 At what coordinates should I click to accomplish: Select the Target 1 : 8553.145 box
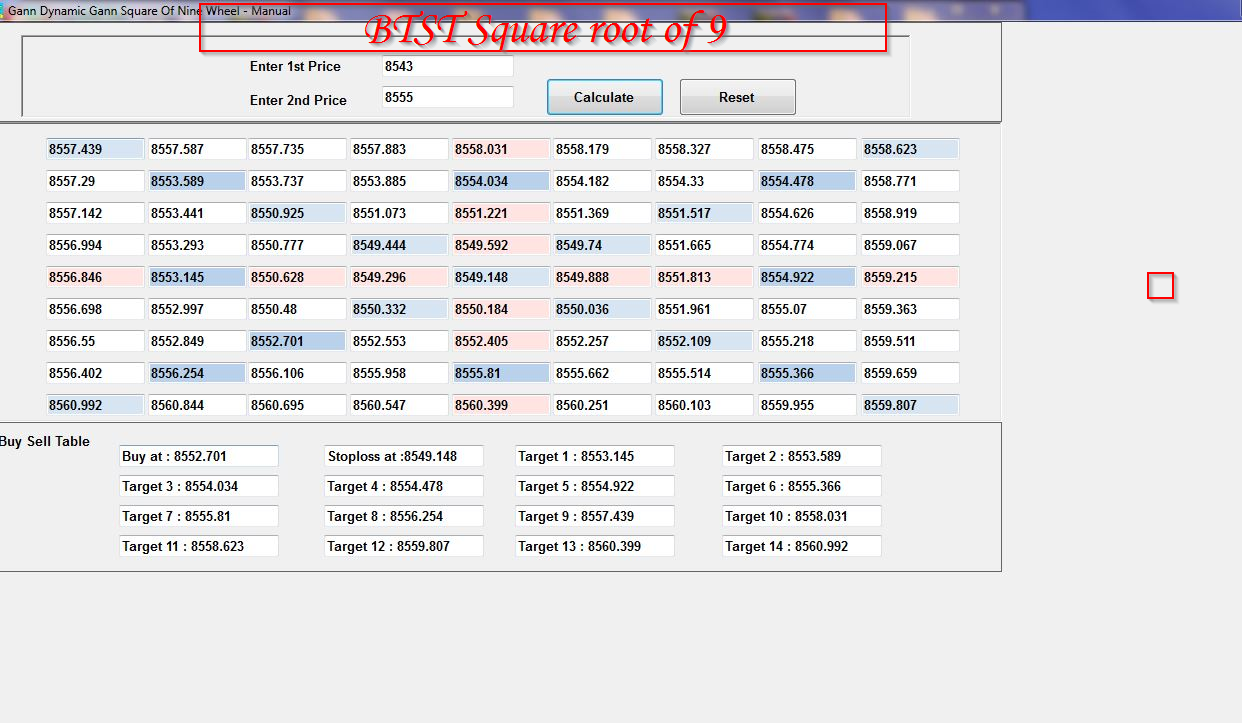pyautogui.click(x=594, y=456)
